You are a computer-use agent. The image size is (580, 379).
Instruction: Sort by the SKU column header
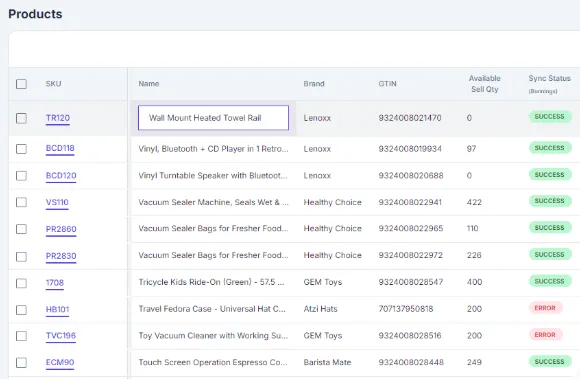click(x=53, y=84)
